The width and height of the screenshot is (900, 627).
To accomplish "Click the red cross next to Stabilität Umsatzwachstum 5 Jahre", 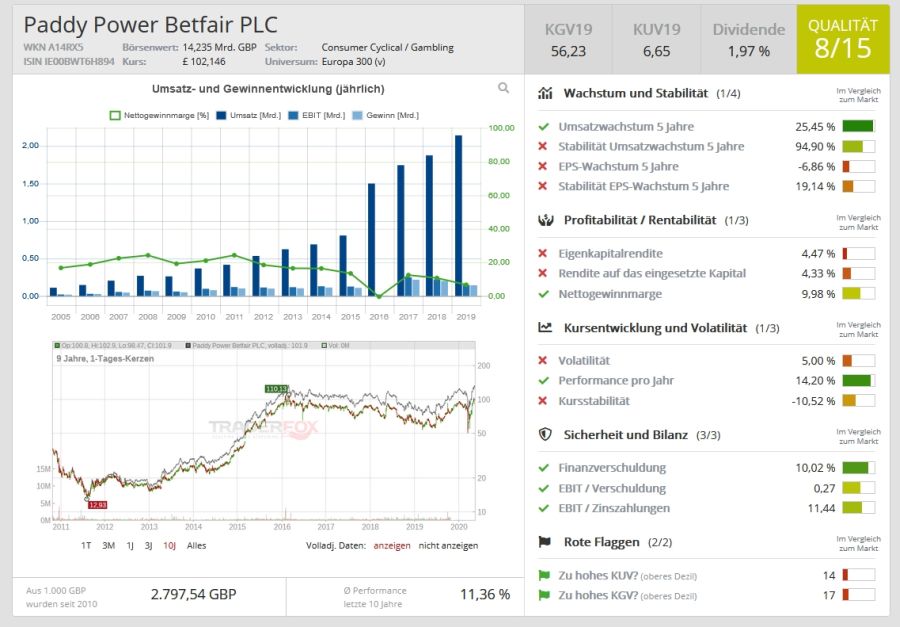I will 542,146.
